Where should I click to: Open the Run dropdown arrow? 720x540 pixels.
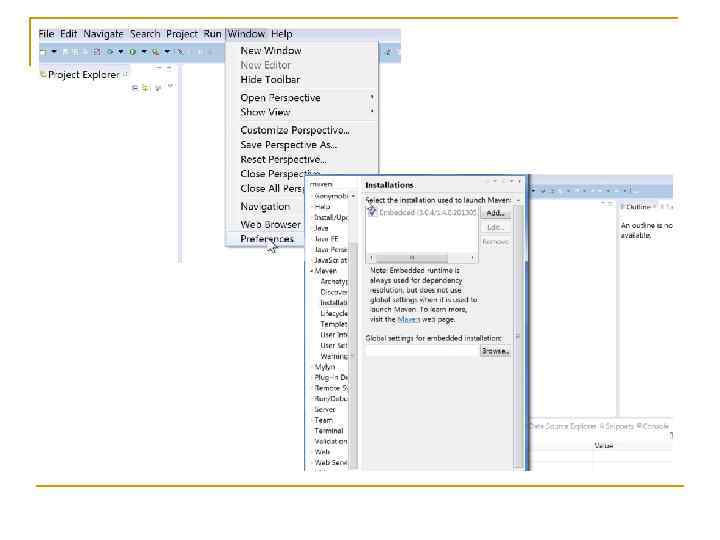pyautogui.click(x=144, y=52)
